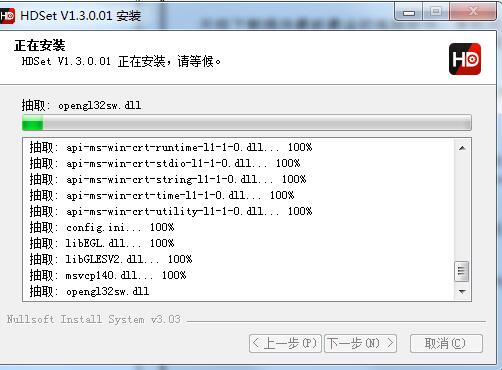Click the window title HDSet V1.3.0.01 安装

(x=80, y=16)
